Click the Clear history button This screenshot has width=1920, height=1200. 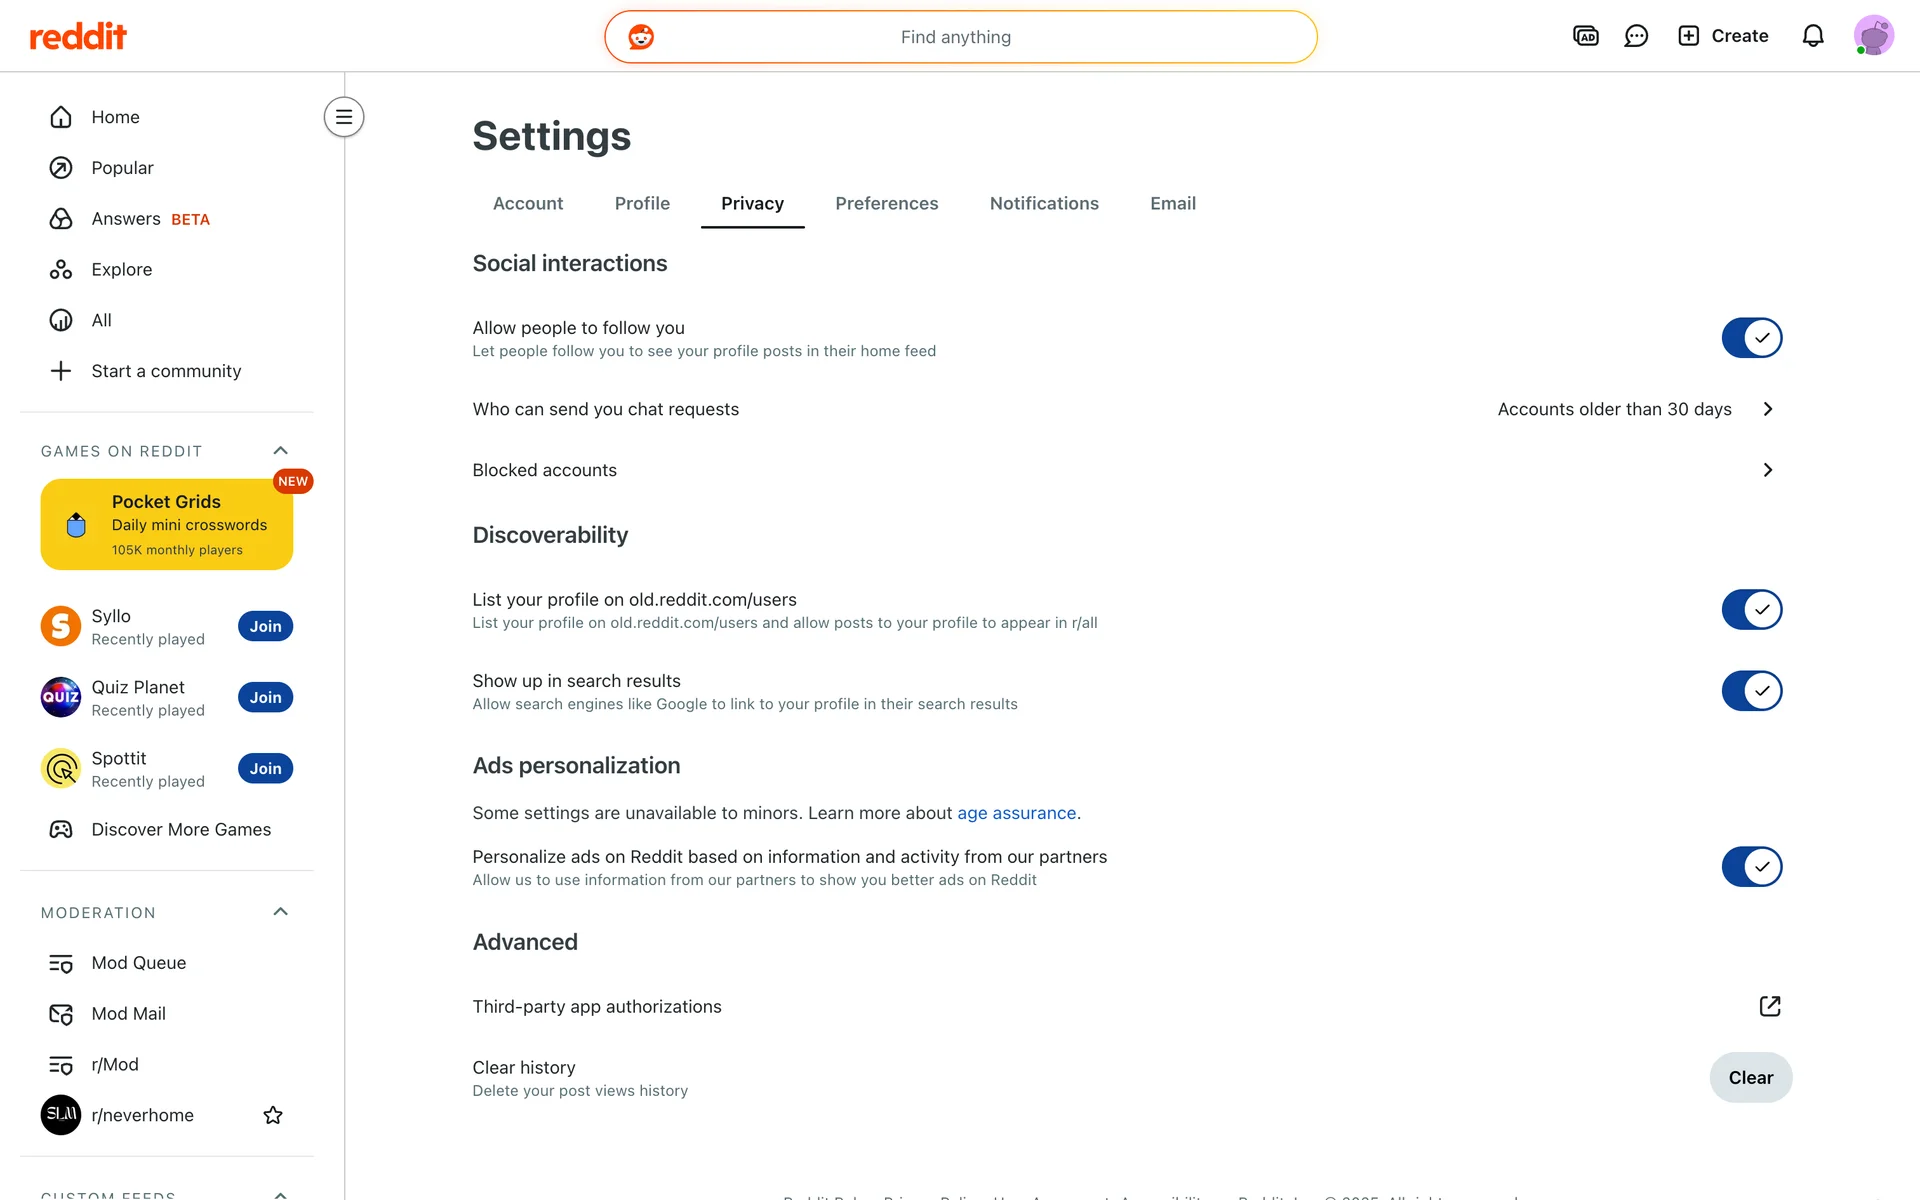tap(1750, 1078)
